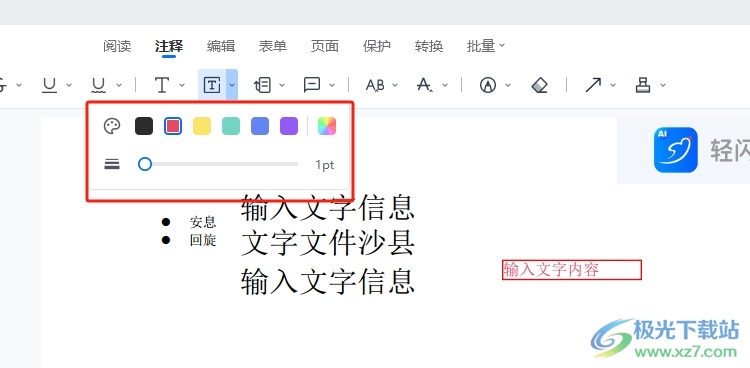This screenshot has width=750, height=368.
Task: Switch to the 编辑 tab
Action: (x=221, y=46)
